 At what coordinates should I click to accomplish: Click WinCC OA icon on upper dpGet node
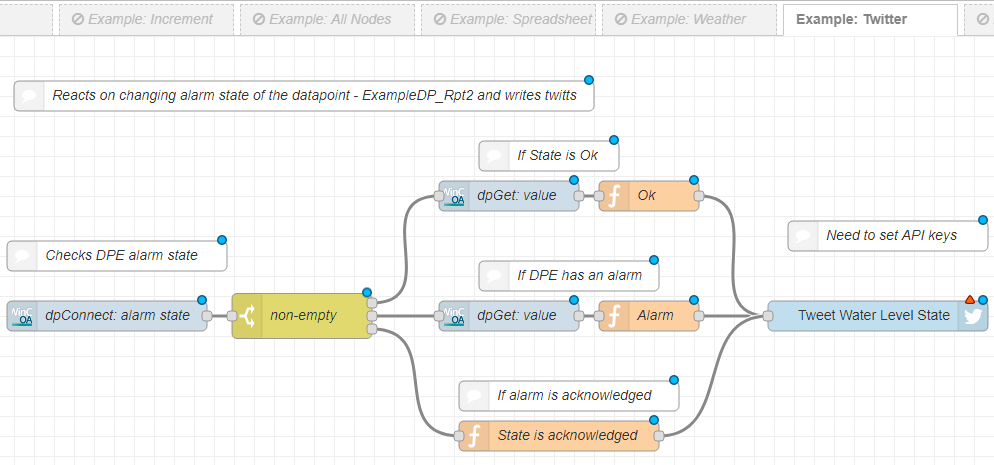(x=454, y=196)
